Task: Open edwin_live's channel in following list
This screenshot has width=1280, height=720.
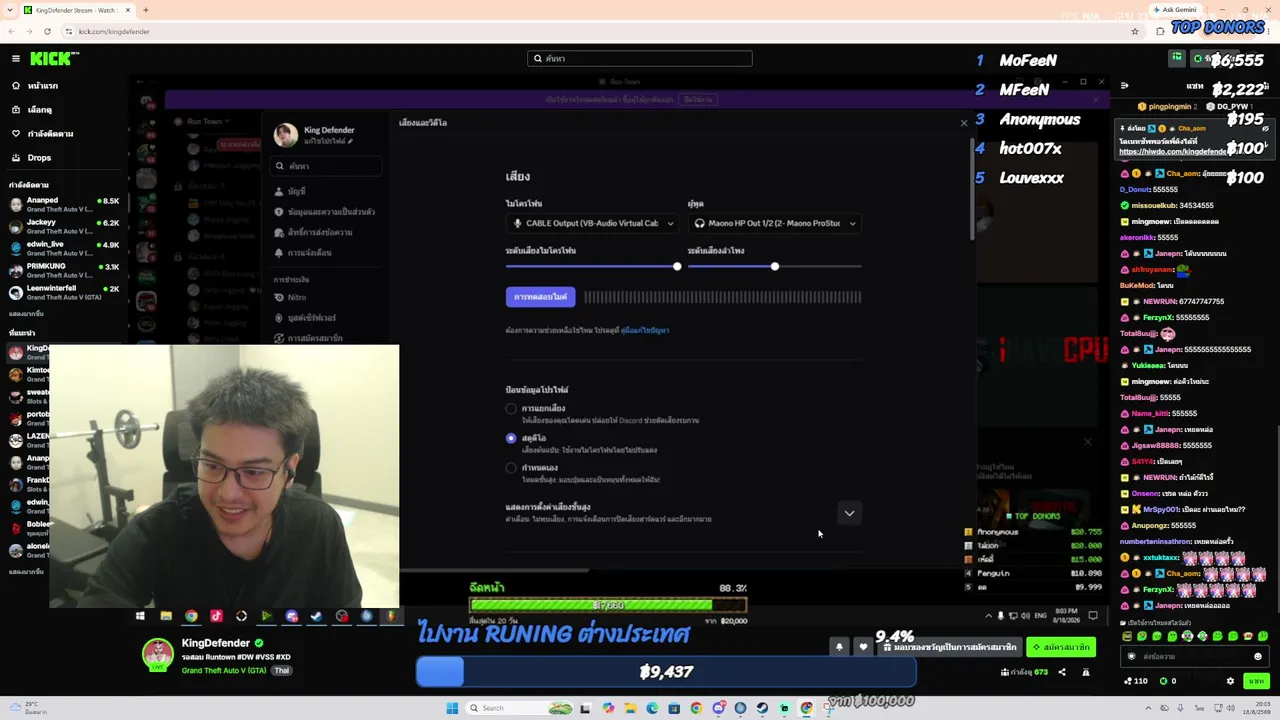Action: pyautogui.click(x=64, y=249)
